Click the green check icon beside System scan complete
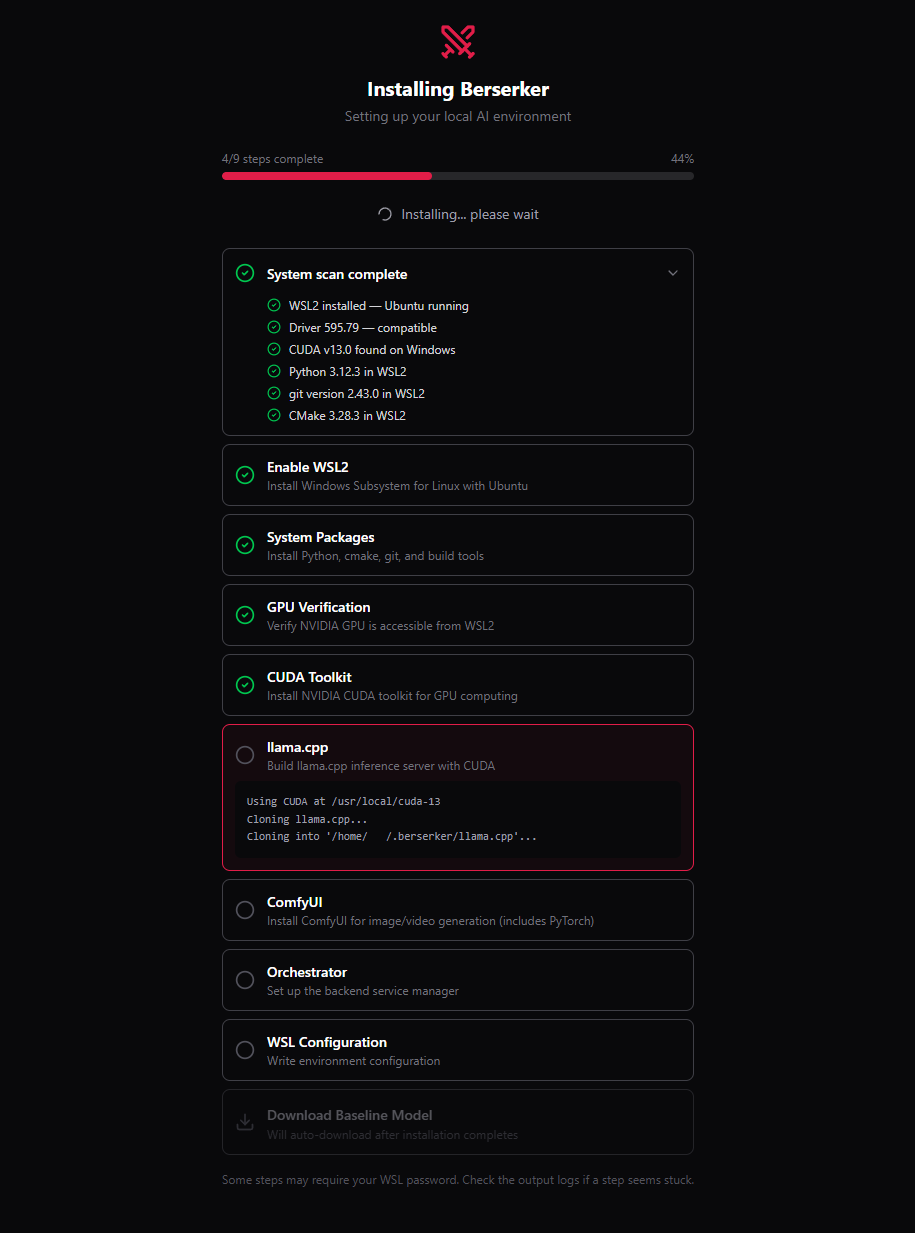The image size is (915, 1233). (x=245, y=273)
